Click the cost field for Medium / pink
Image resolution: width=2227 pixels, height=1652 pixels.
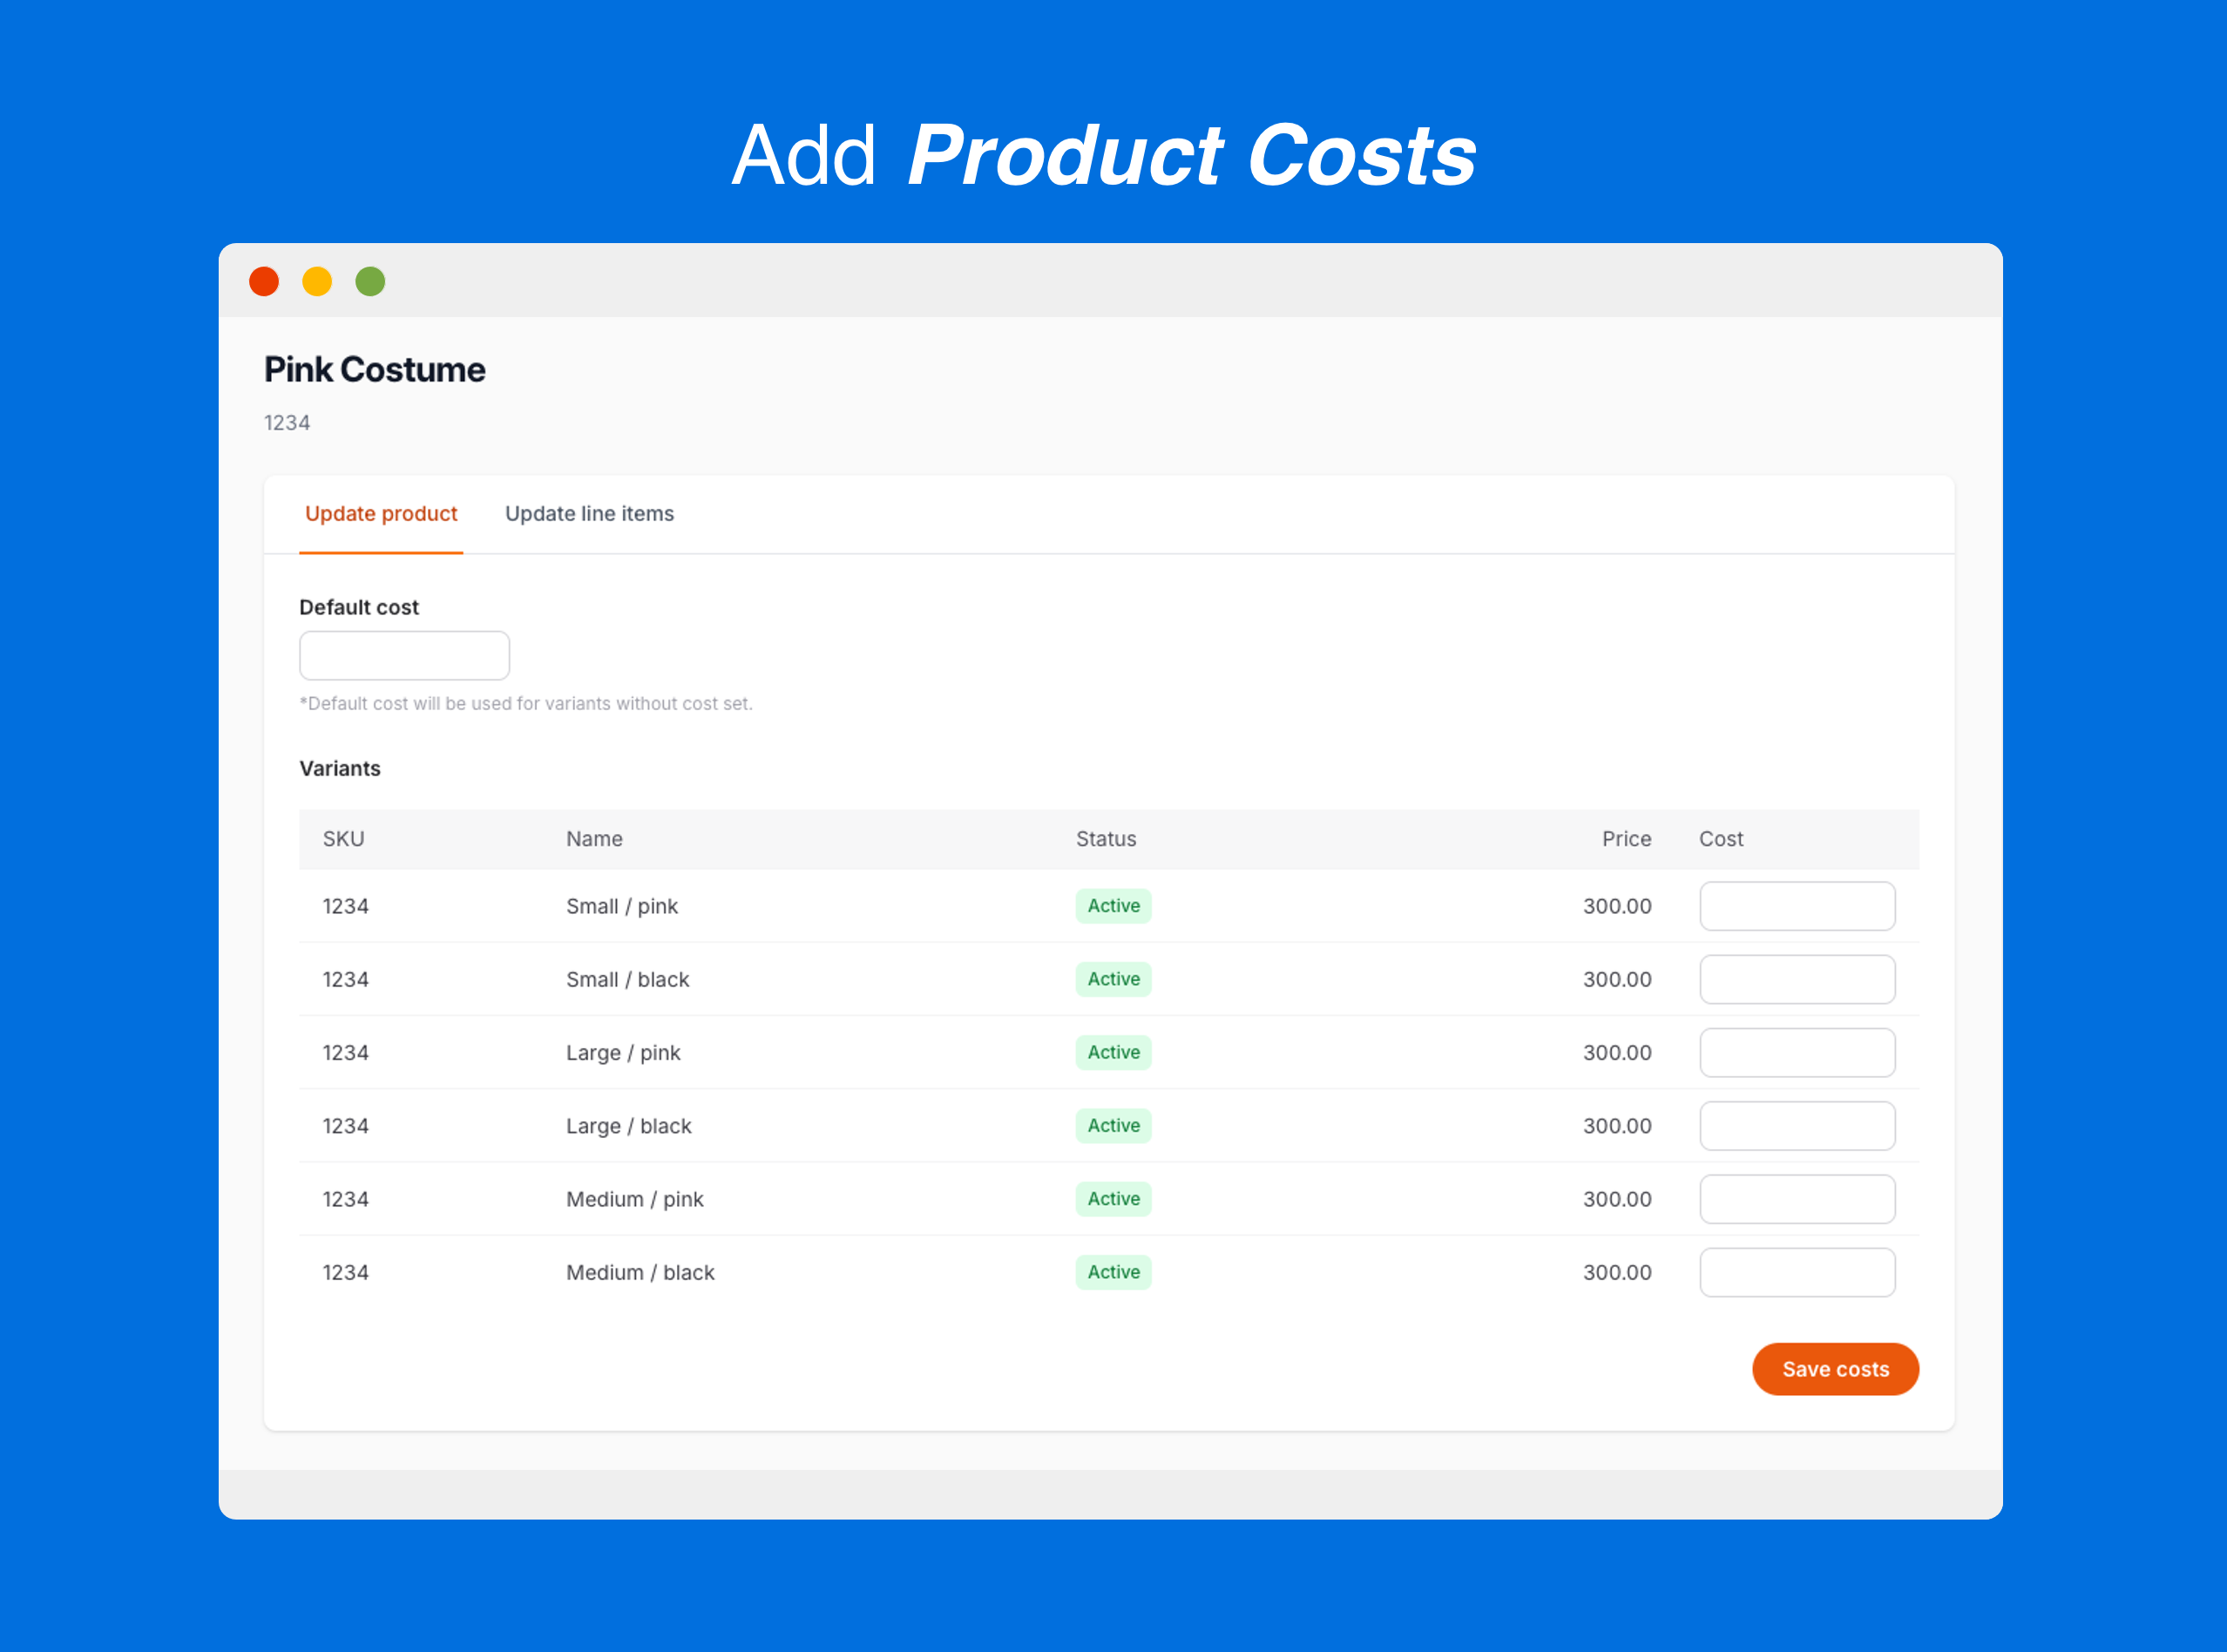point(1797,1198)
